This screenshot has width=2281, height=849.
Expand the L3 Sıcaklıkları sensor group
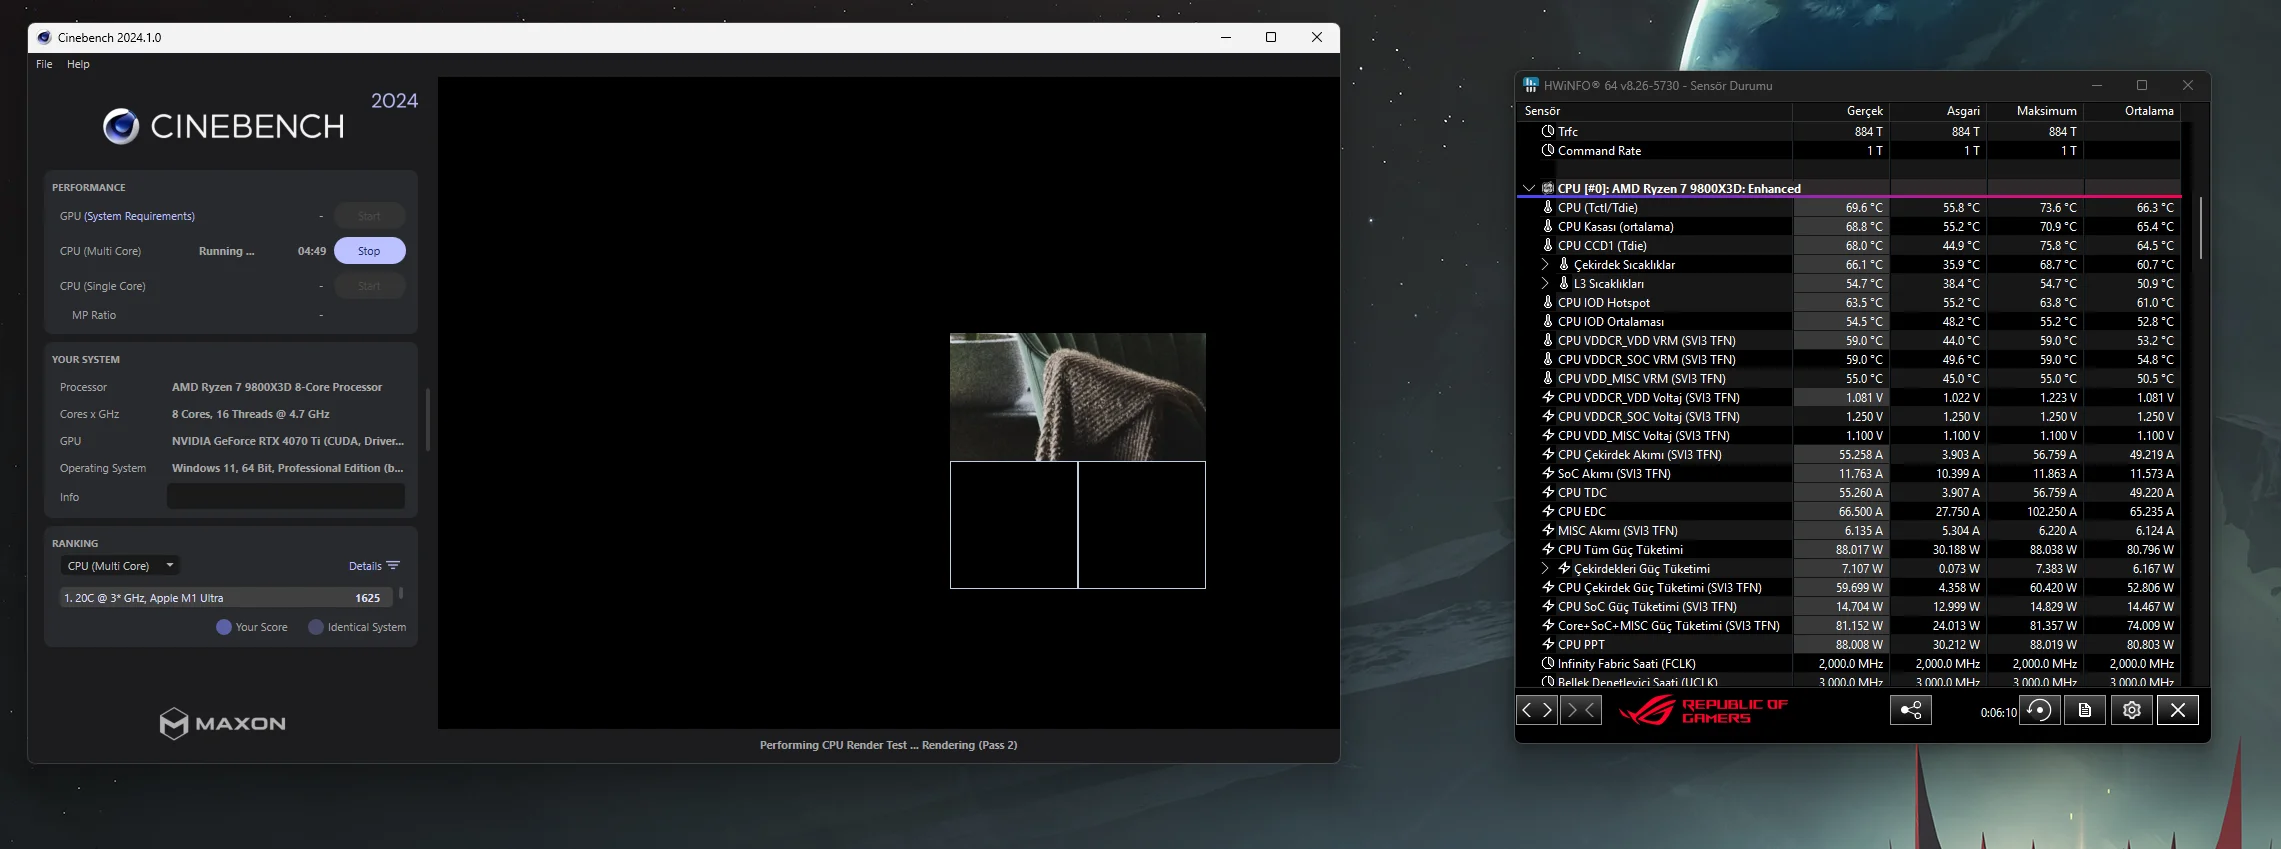pyautogui.click(x=1544, y=284)
